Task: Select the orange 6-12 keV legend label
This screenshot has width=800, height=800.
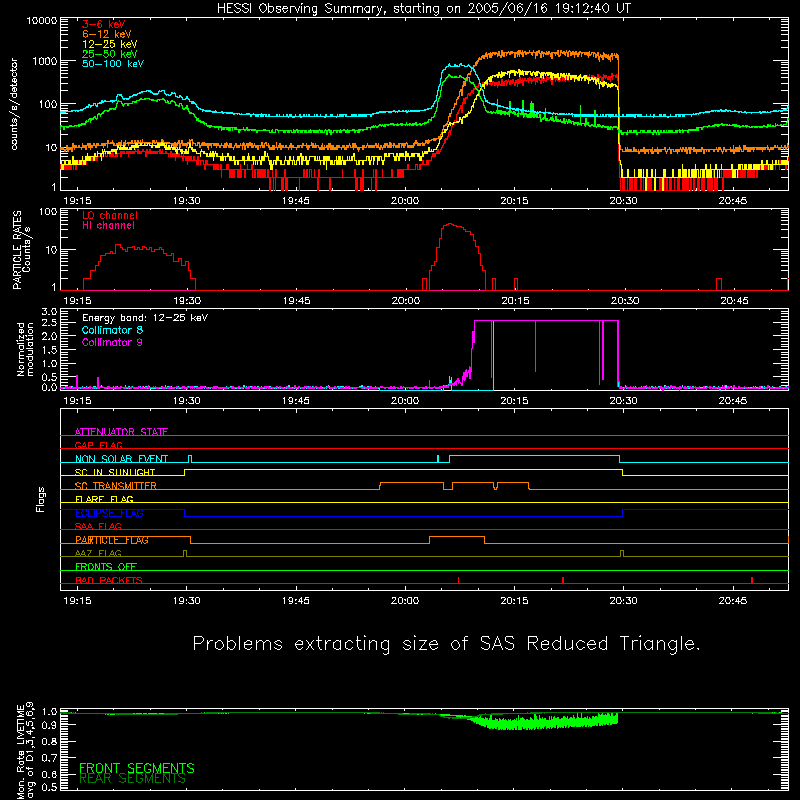Action: click(107, 34)
